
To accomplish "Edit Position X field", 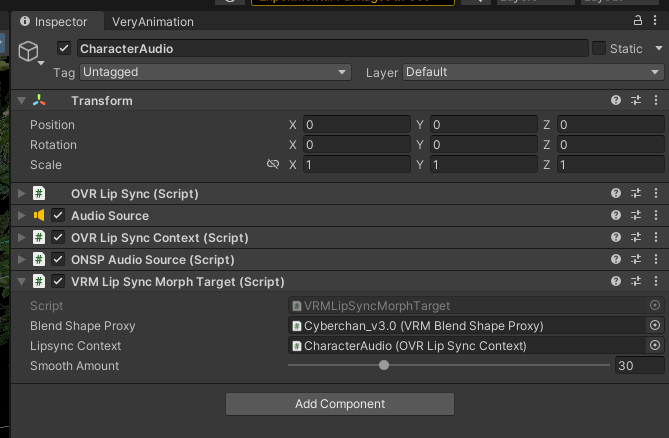I will pos(357,125).
